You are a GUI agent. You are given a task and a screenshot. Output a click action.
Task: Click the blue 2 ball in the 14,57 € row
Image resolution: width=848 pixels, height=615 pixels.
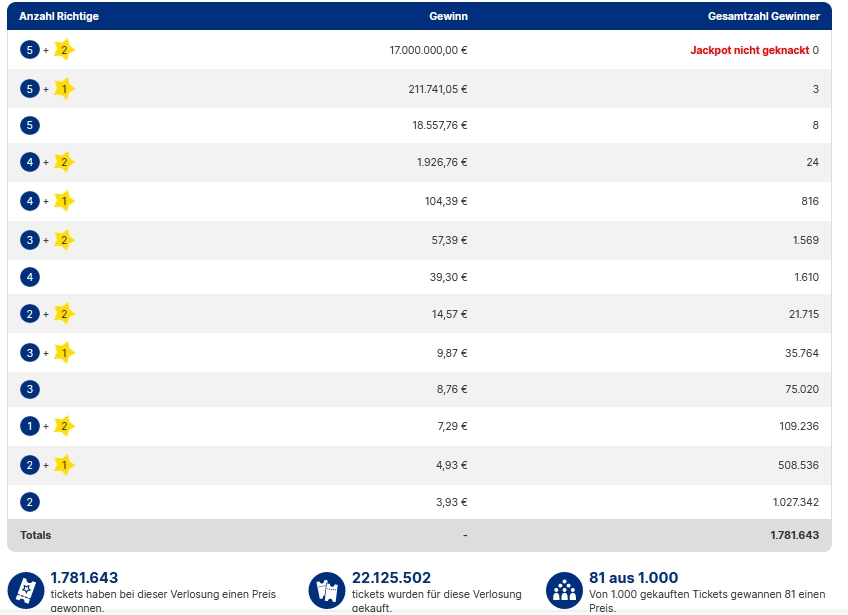[30, 314]
